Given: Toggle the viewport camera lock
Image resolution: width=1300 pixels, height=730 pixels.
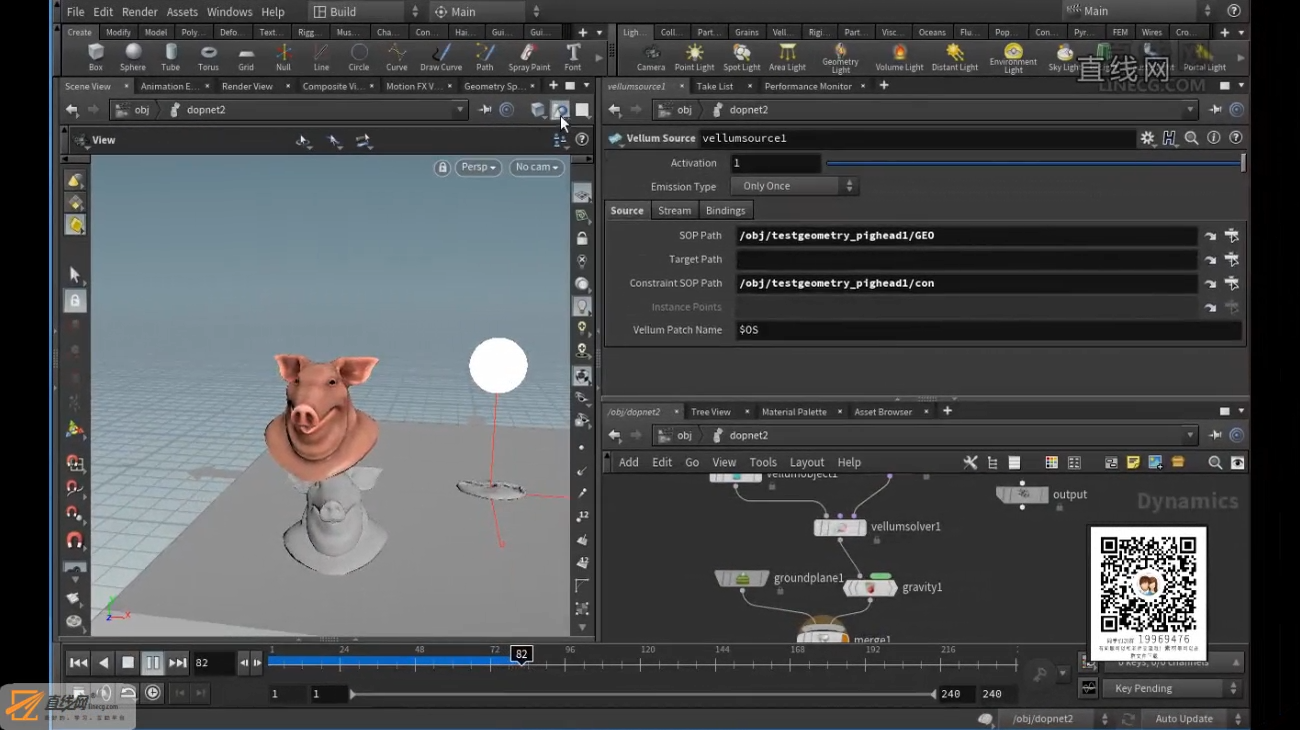Looking at the screenshot, I should click(442, 167).
